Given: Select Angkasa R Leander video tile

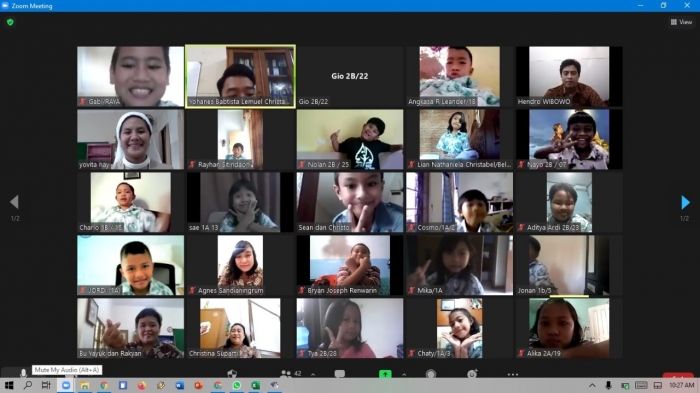Looking at the screenshot, I should (459, 76).
